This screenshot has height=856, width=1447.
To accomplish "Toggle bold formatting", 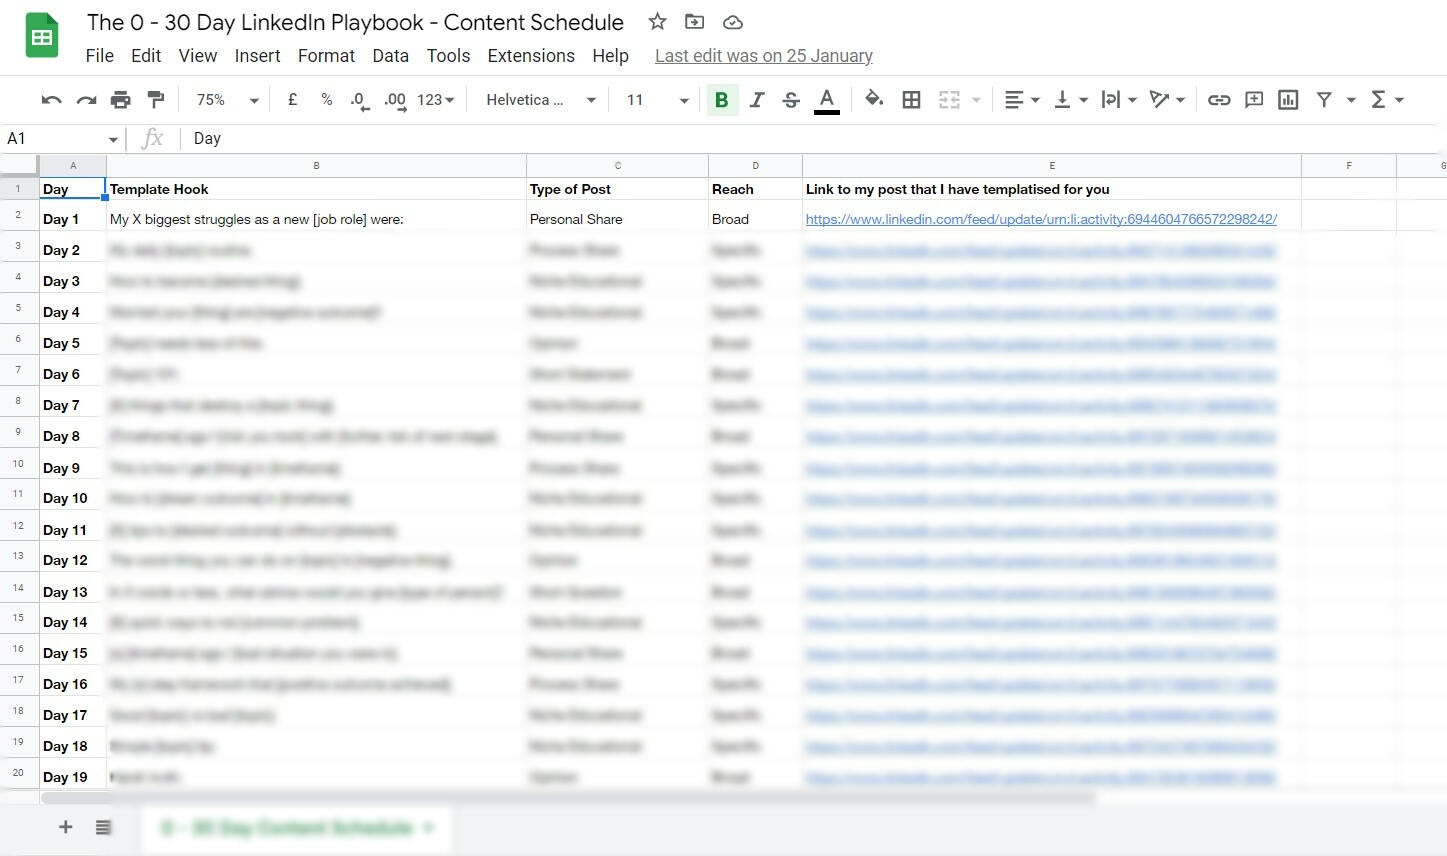I will click(721, 100).
